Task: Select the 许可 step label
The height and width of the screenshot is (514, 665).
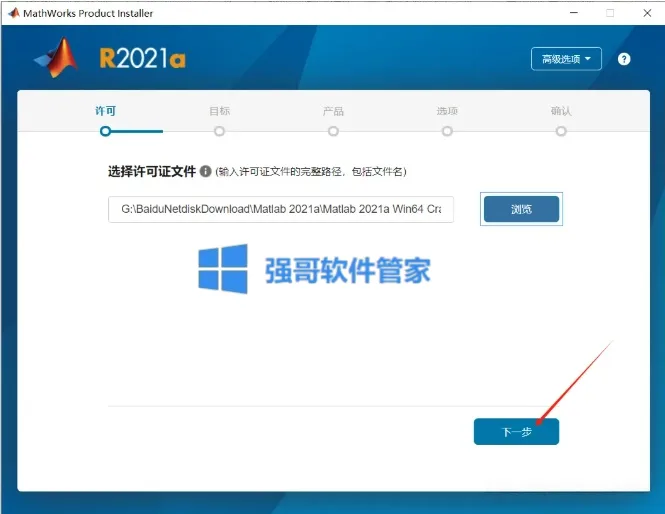Action: (105, 111)
